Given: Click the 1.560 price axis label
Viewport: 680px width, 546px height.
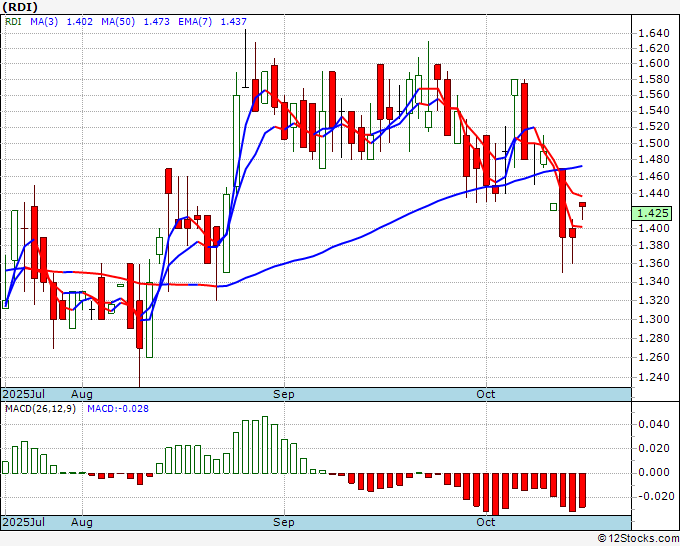Looking at the screenshot, I should tap(654, 95).
